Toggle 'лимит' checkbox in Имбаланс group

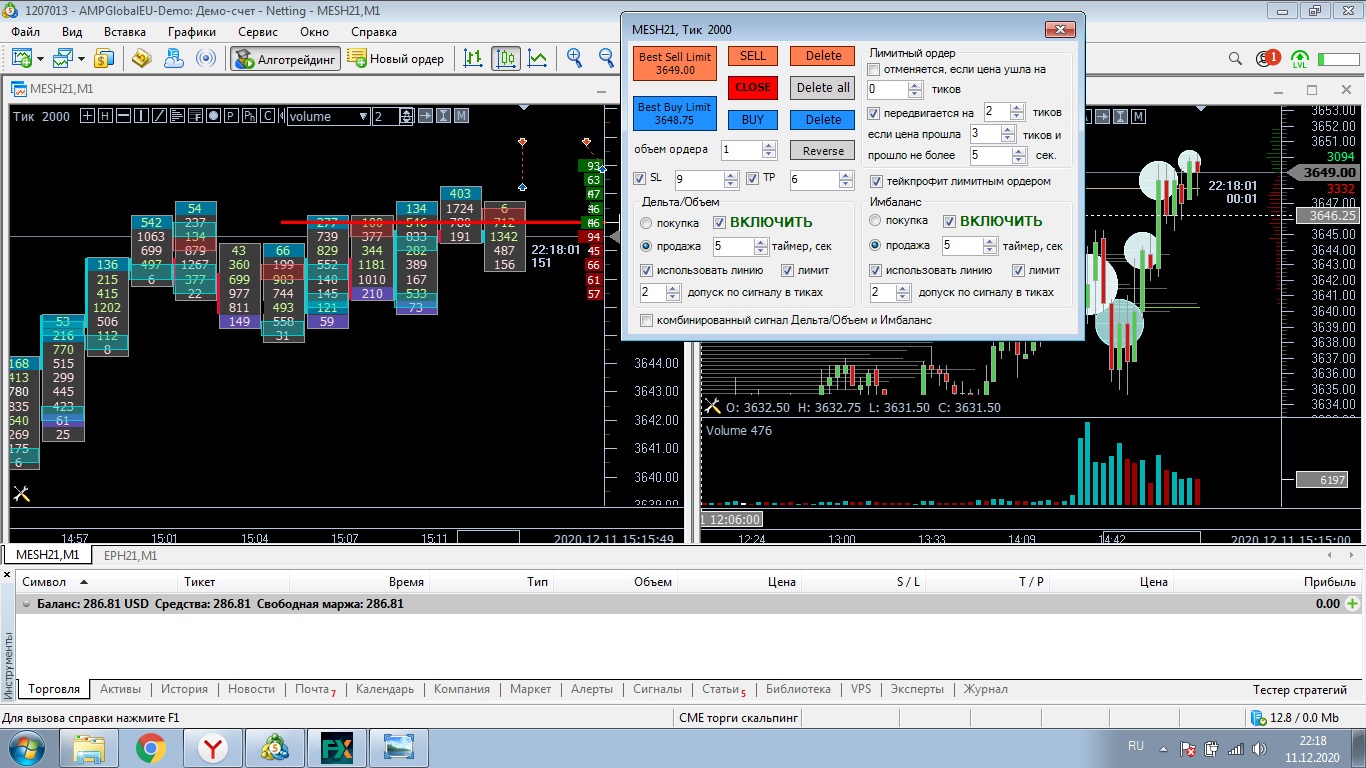pos(1019,270)
